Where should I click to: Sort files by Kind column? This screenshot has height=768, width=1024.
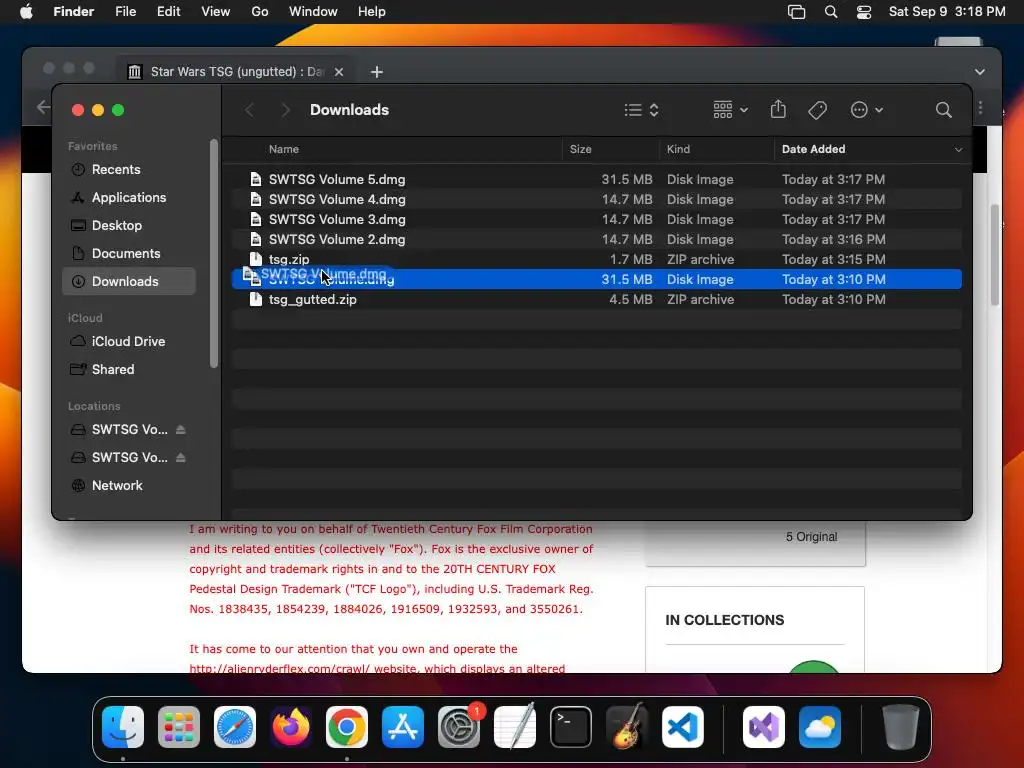(678, 149)
